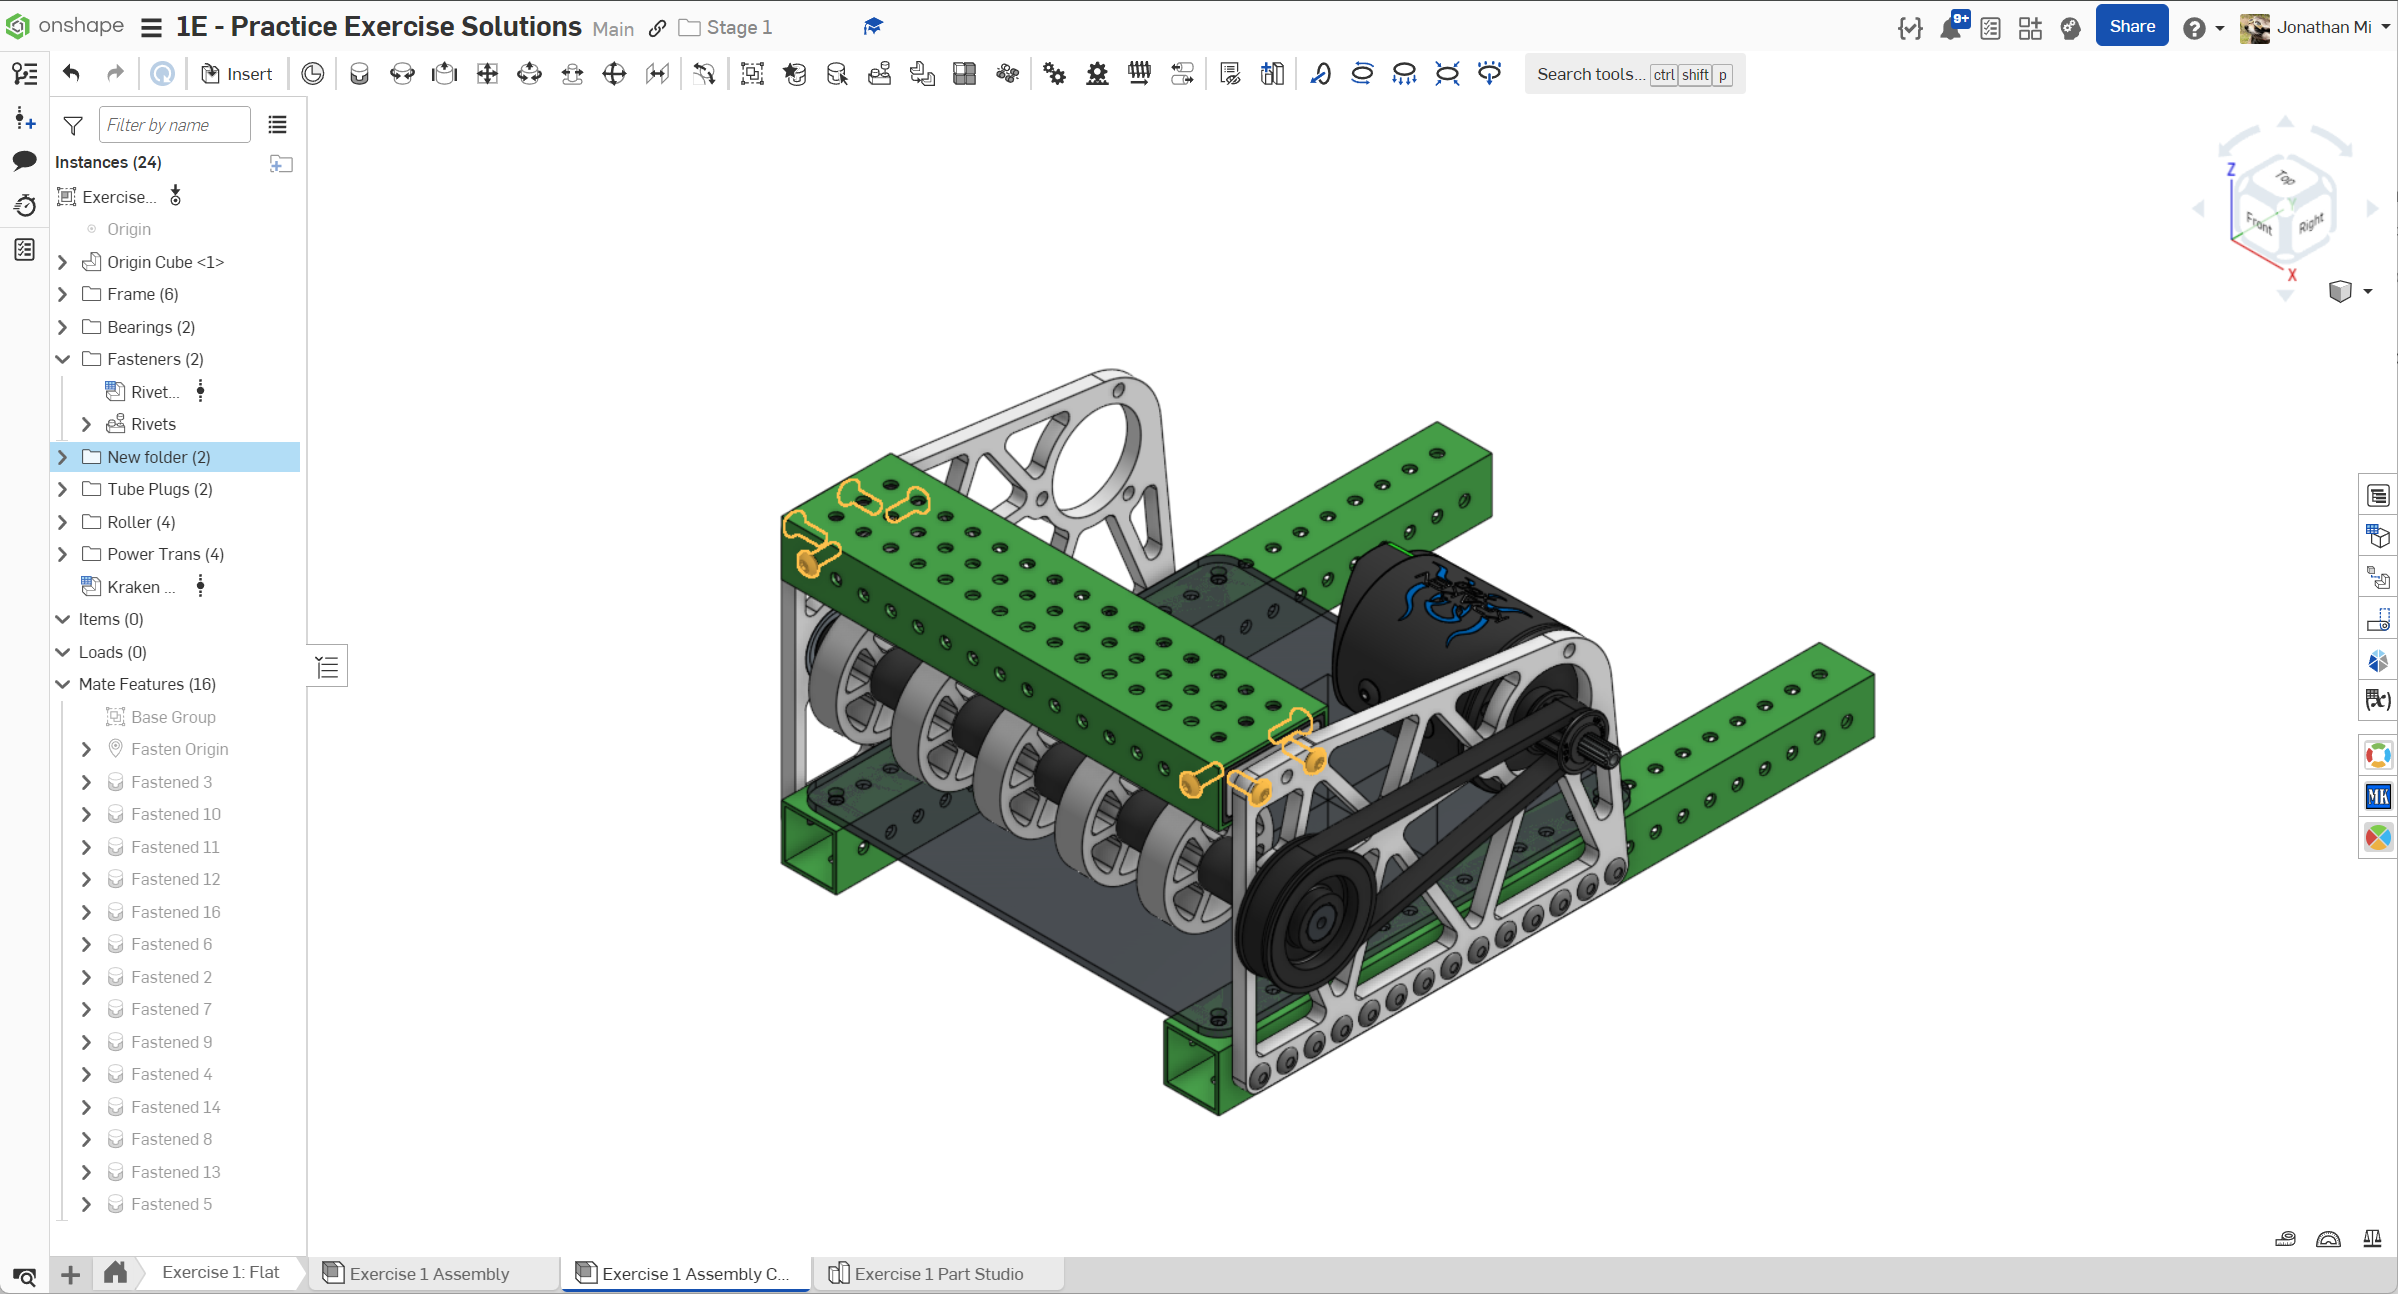Click the Gear relation tool
2398x1294 pixels.
1054,74
